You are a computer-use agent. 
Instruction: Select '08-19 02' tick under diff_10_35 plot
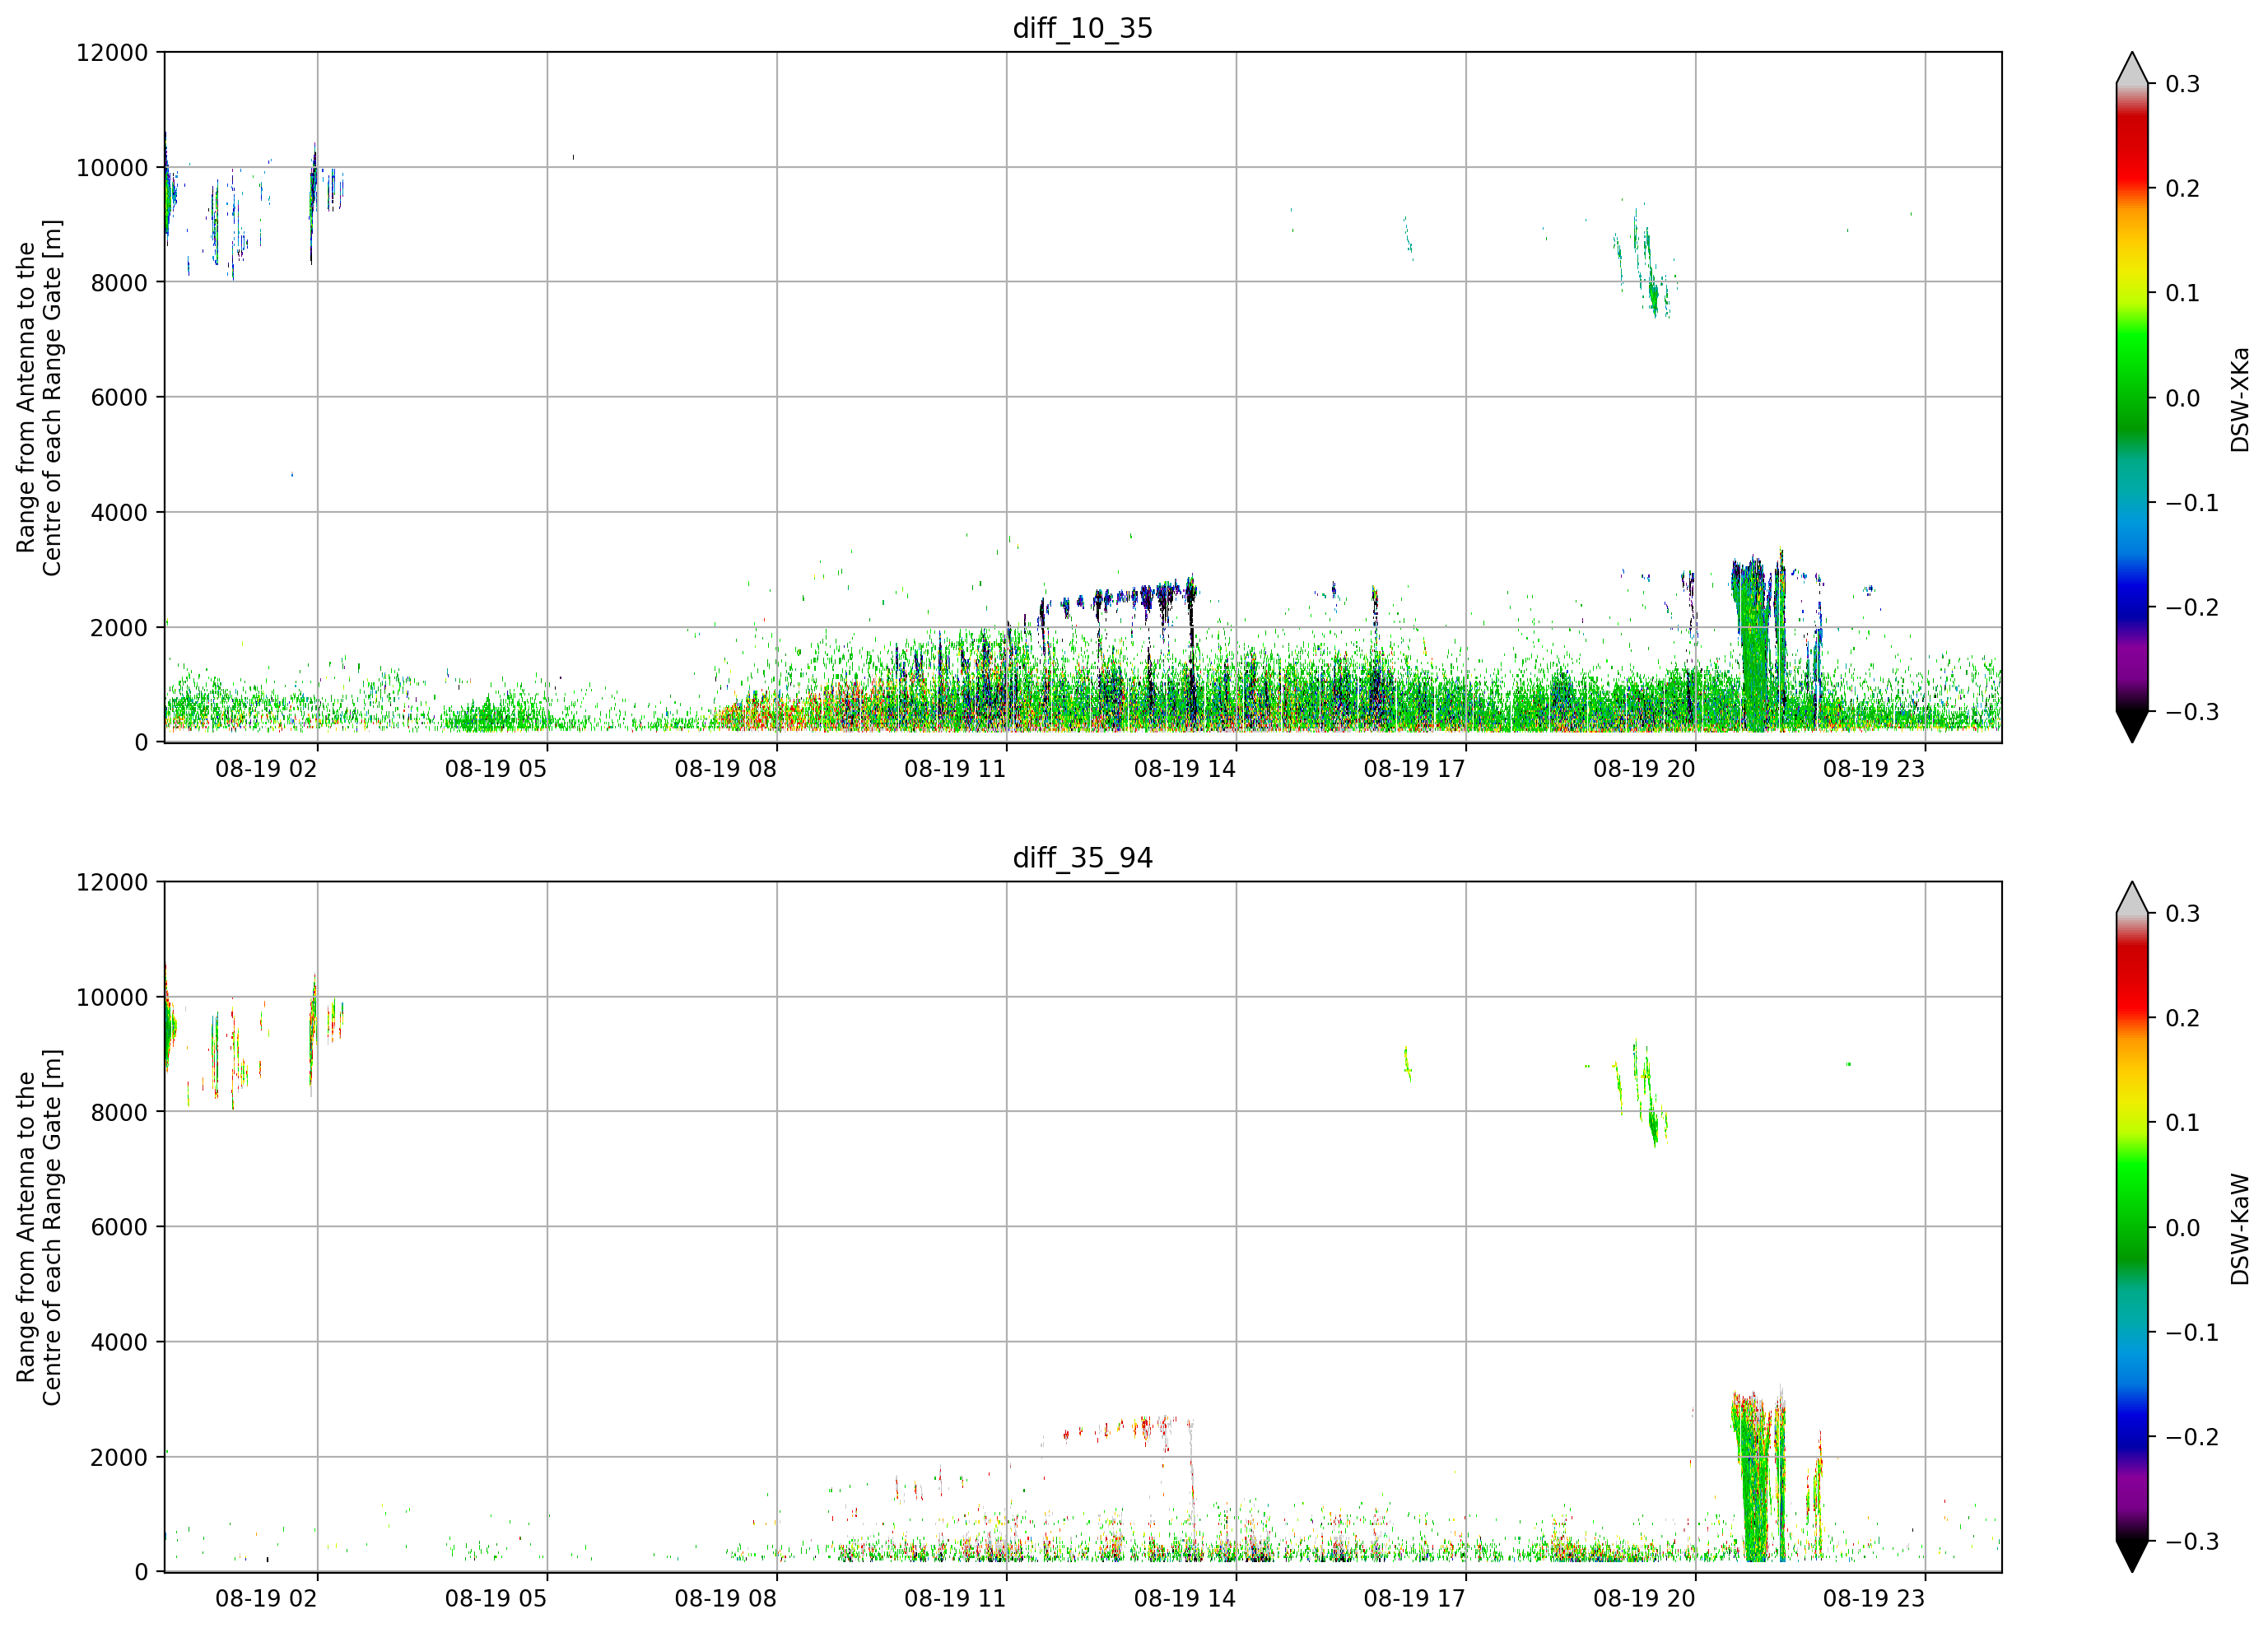(x=266, y=769)
